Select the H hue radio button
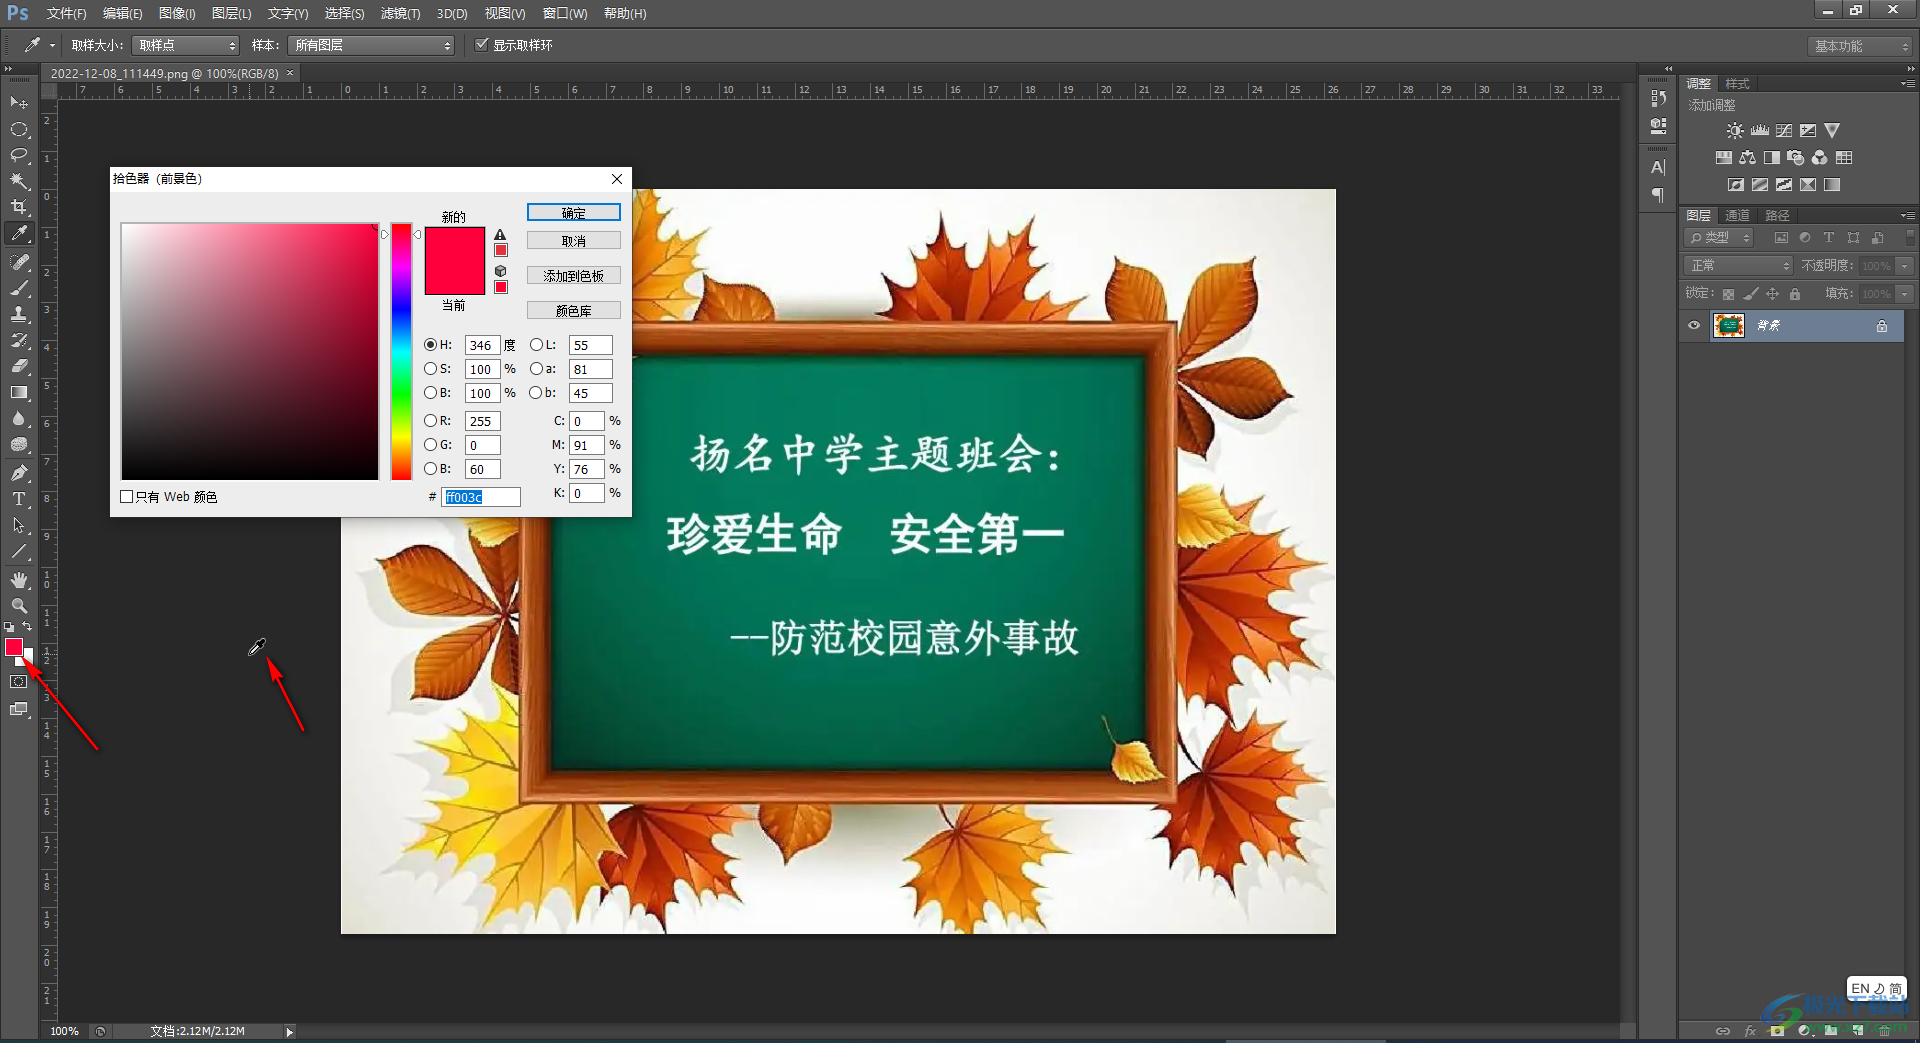The image size is (1920, 1043). click(x=430, y=345)
